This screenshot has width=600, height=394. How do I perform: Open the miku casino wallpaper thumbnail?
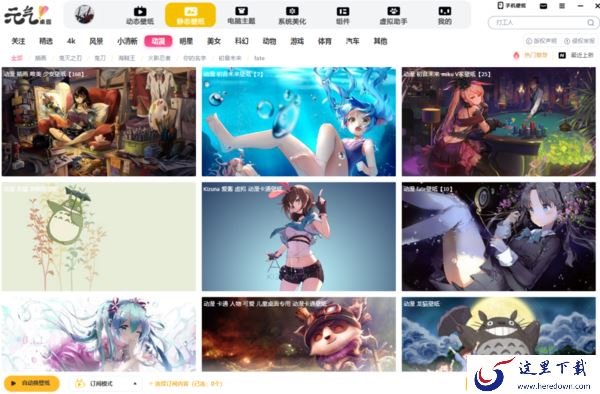[x=499, y=122]
